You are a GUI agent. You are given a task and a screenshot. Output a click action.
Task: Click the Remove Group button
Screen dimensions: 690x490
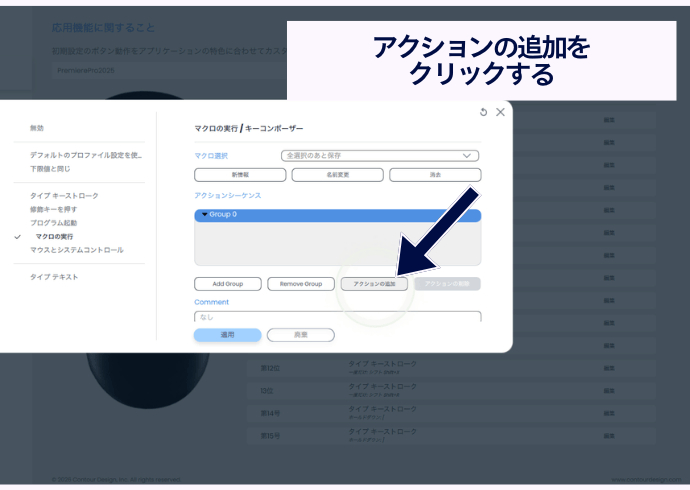click(301, 284)
